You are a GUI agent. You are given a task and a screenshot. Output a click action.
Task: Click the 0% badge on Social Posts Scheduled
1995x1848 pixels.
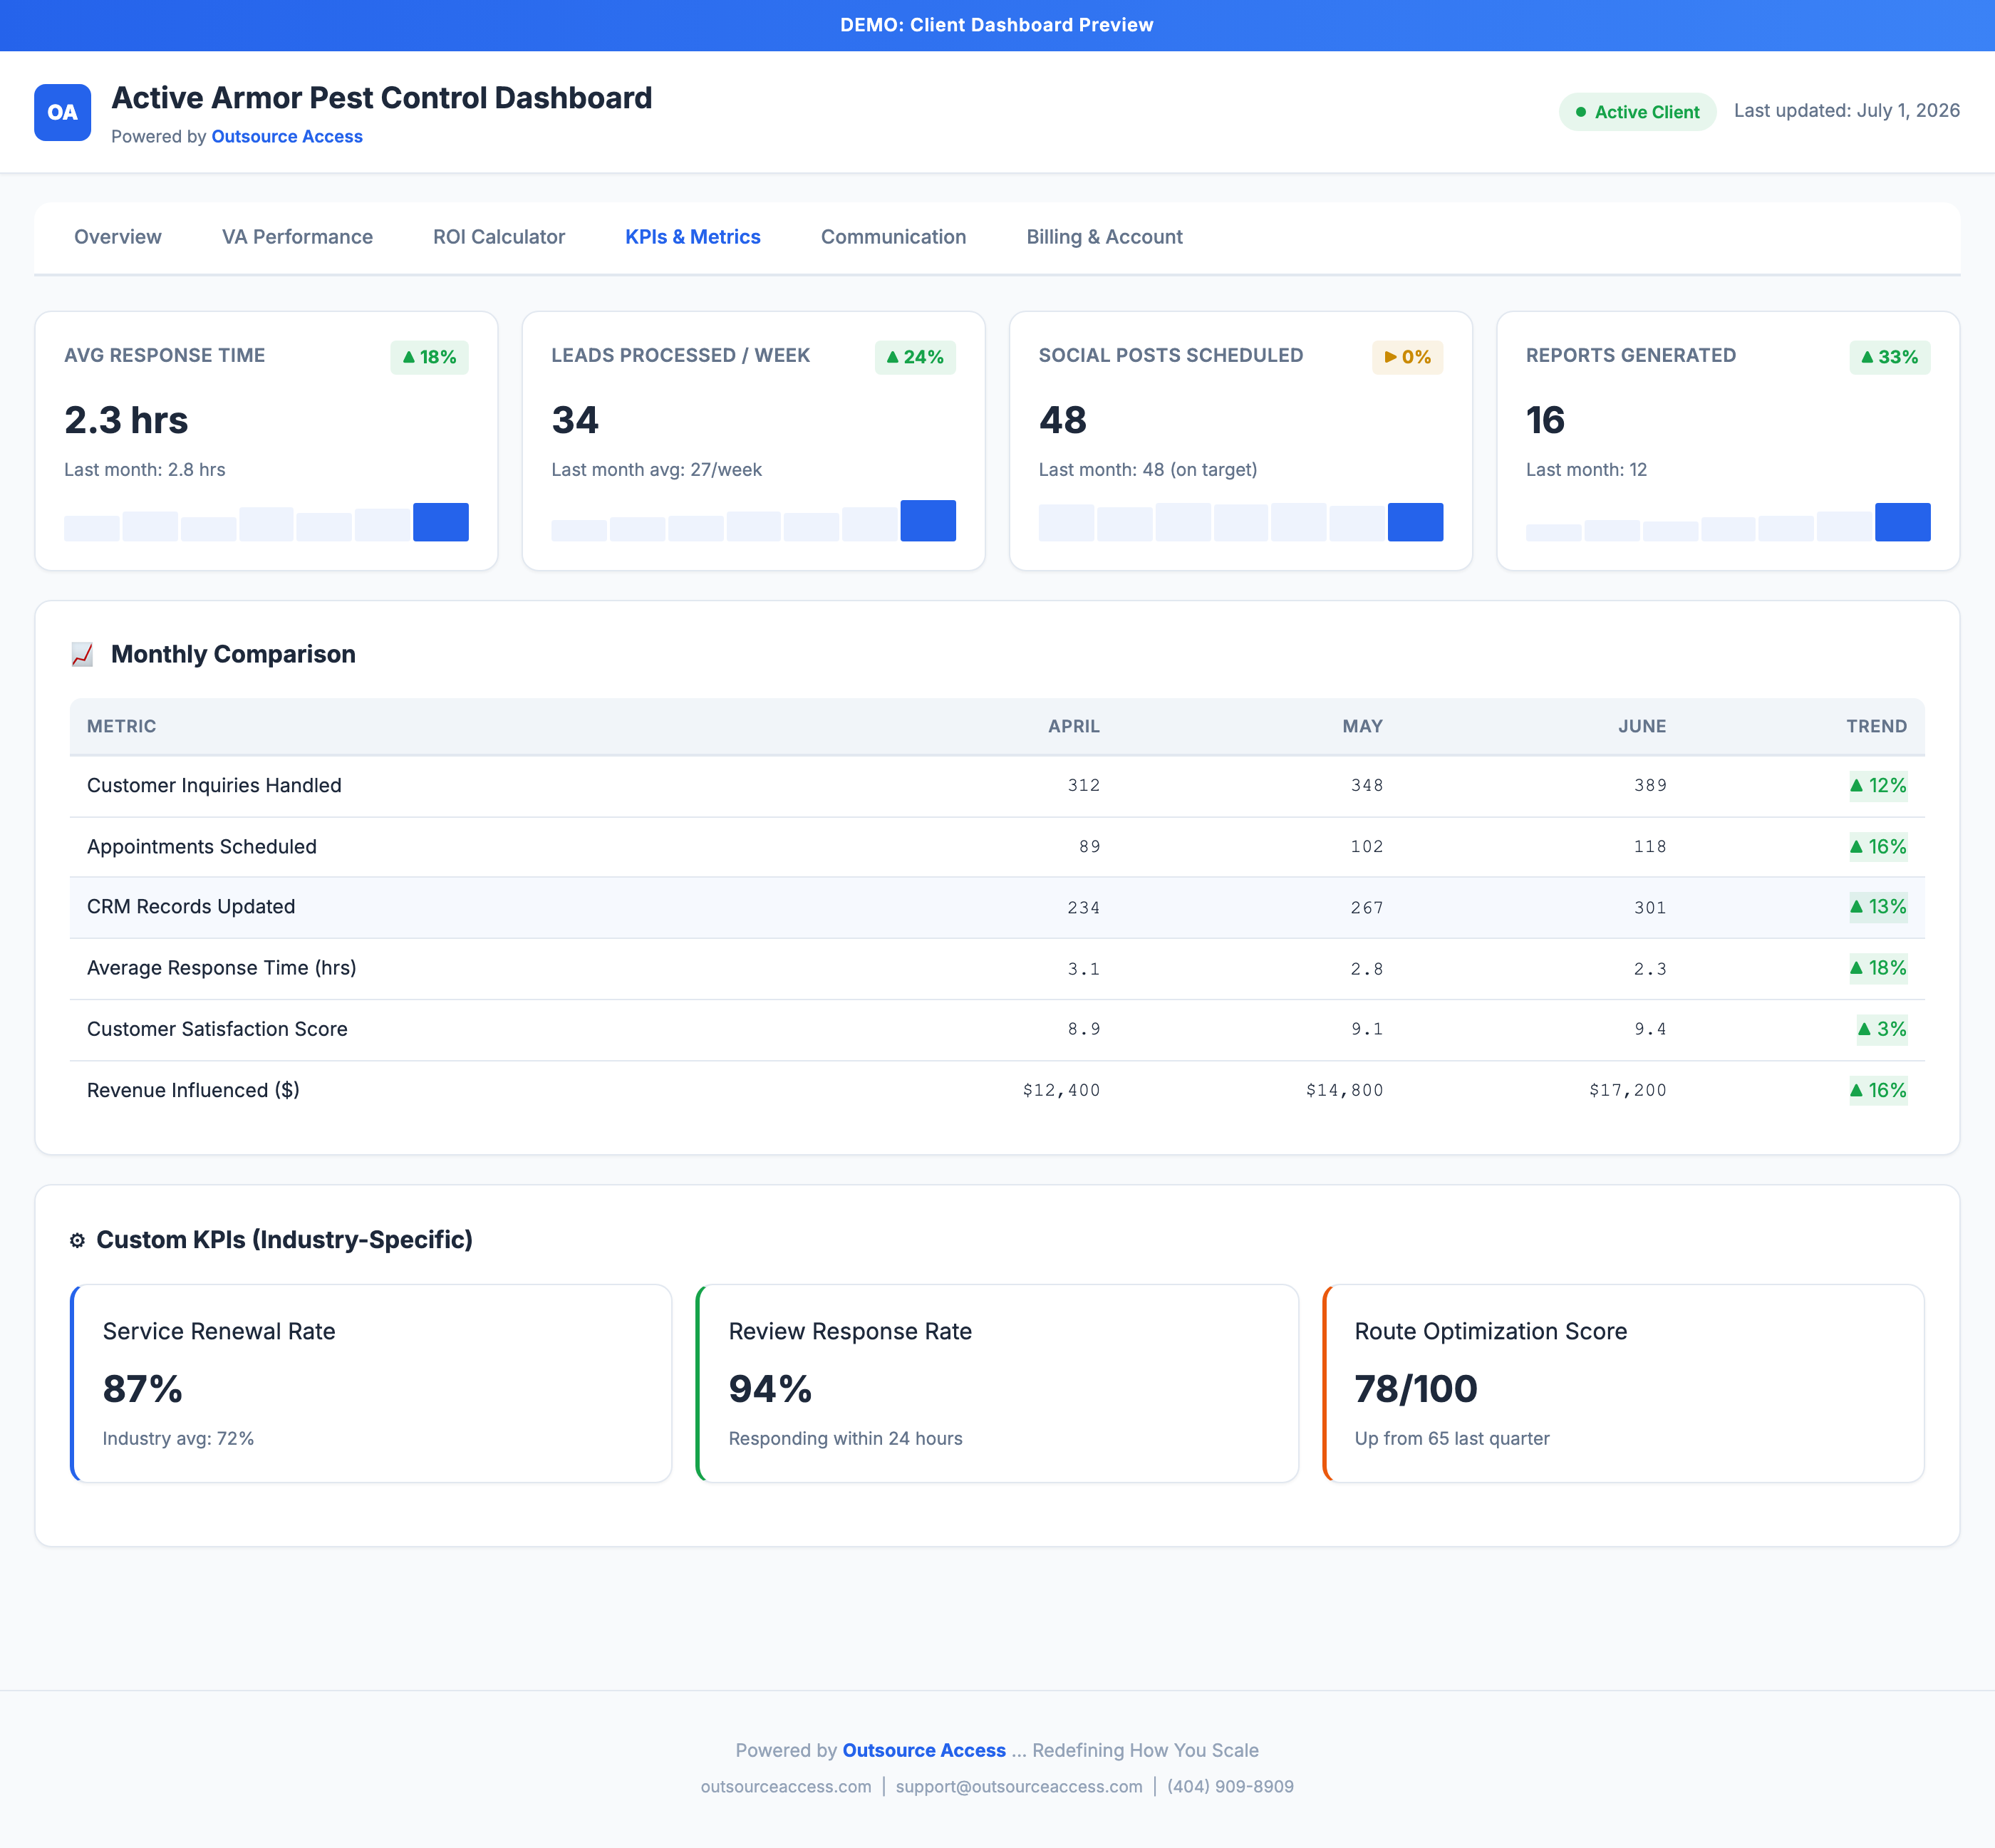coord(1407,357)
